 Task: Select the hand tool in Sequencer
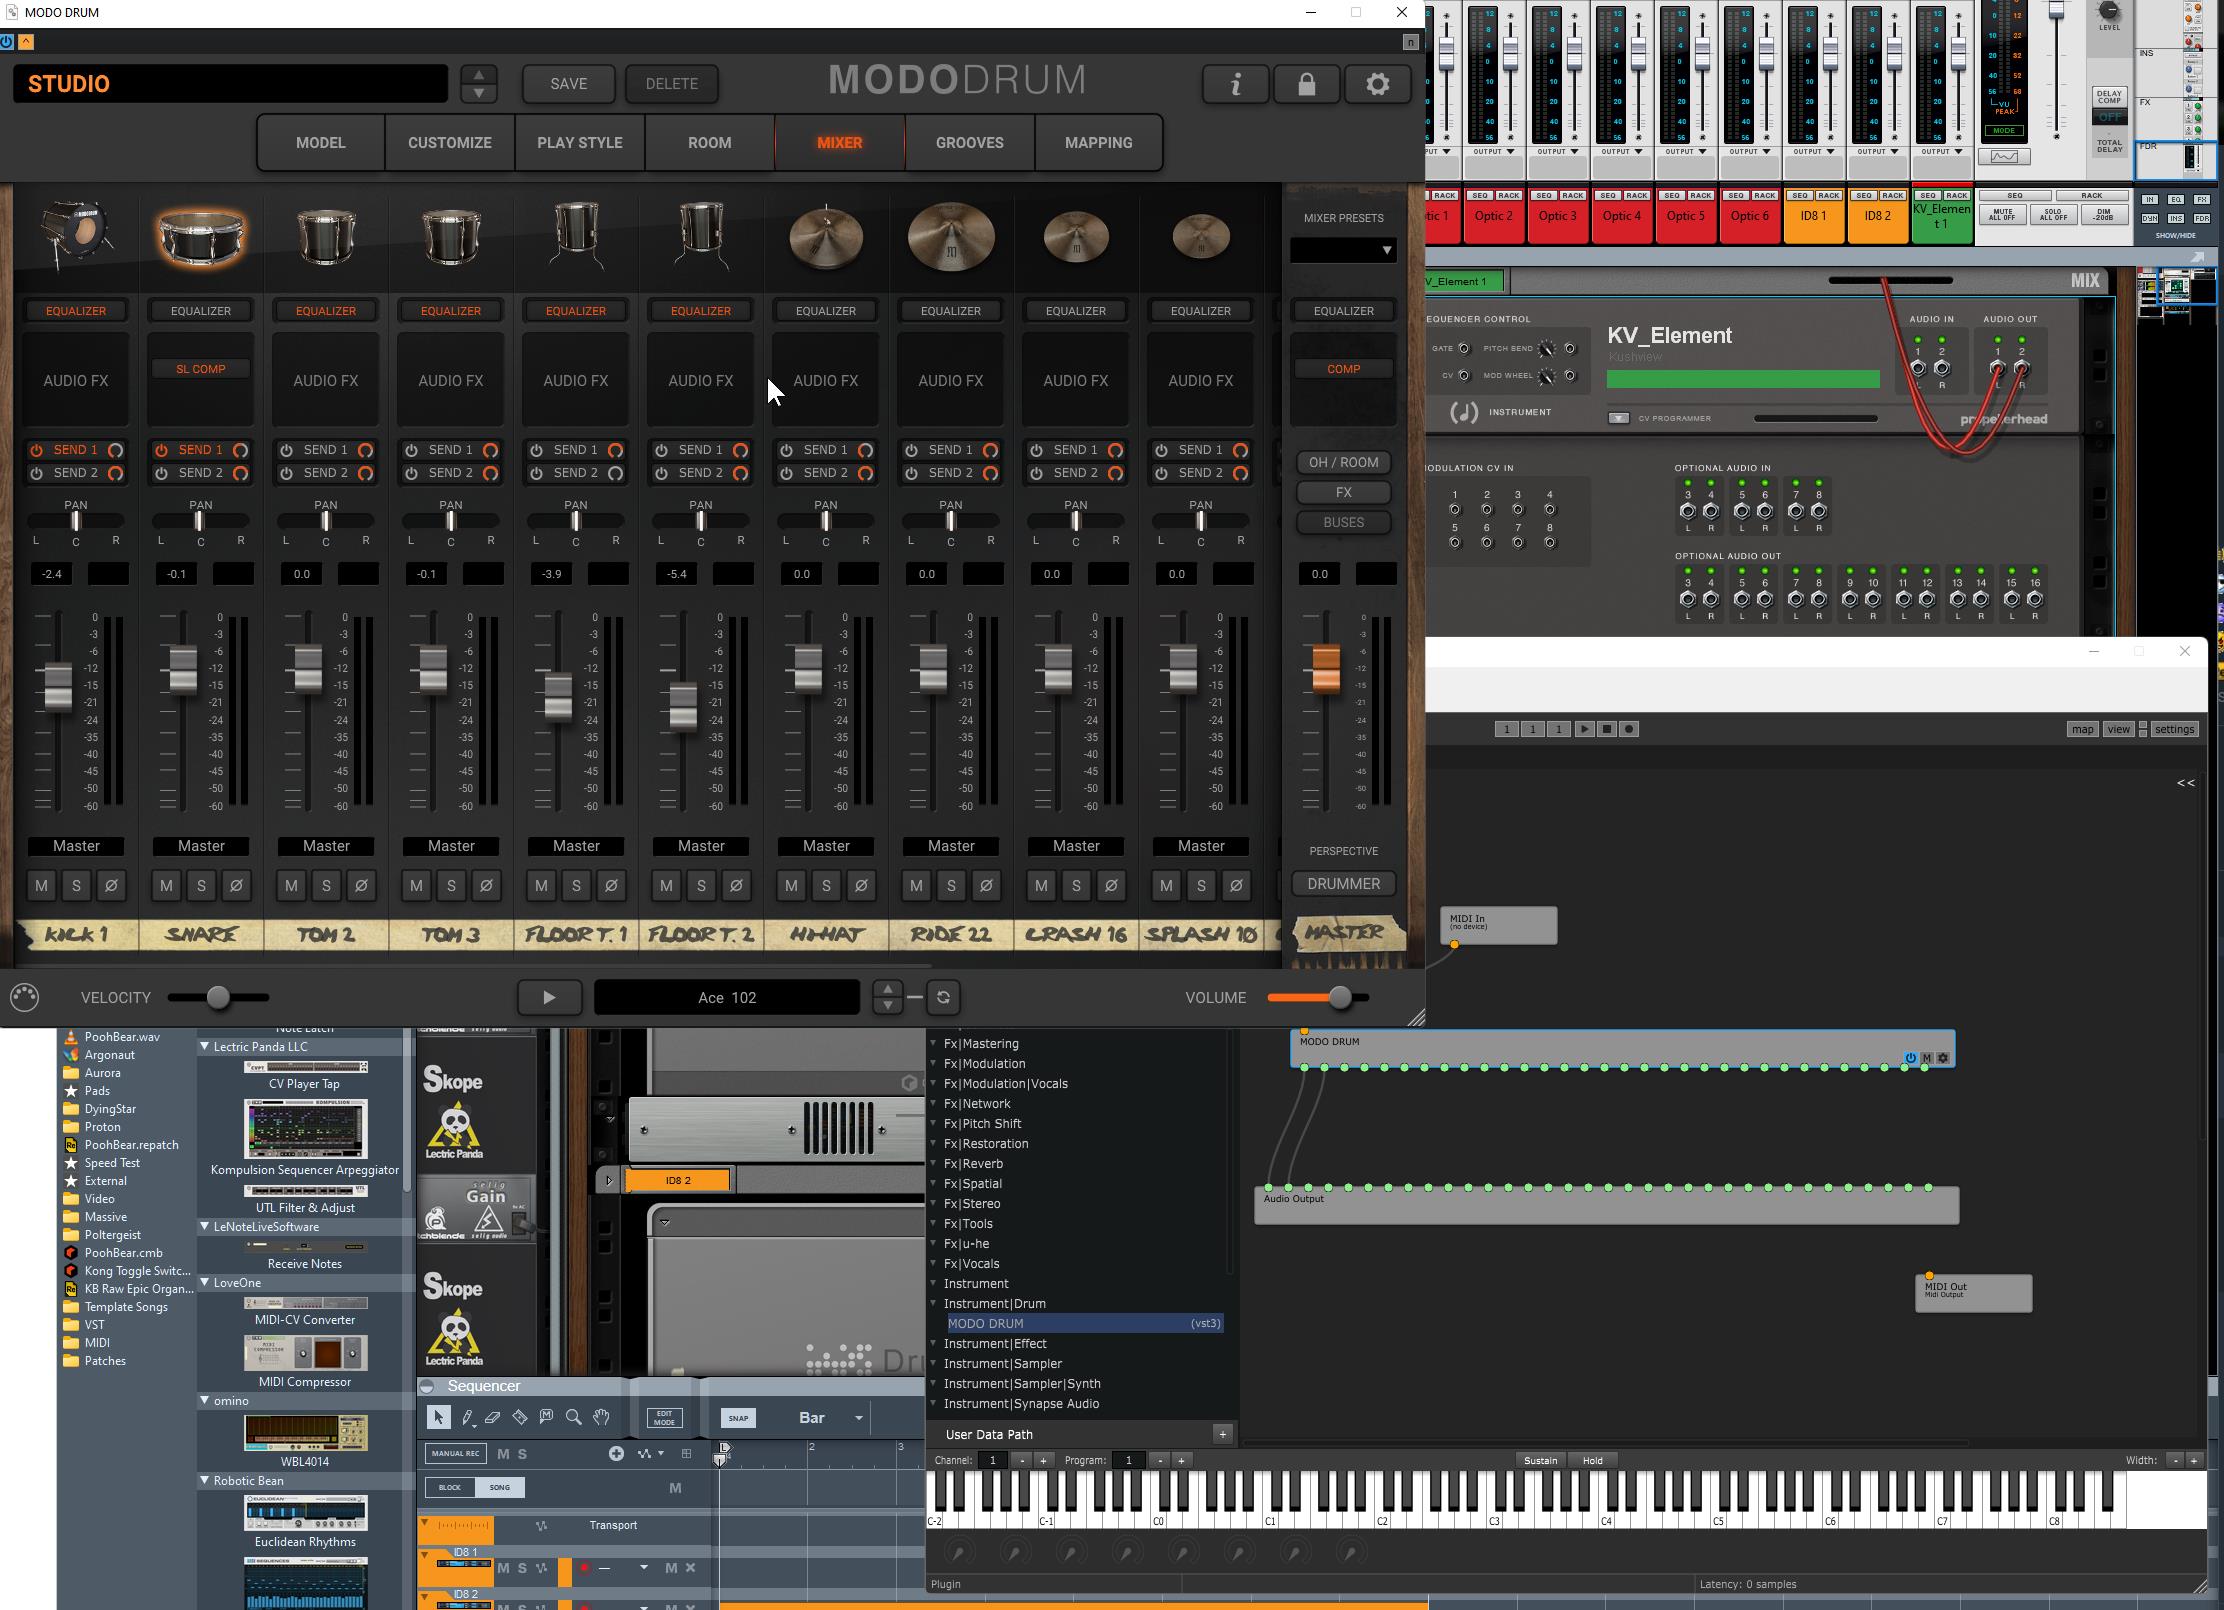pyautogui.click(x=601, y=1417)
